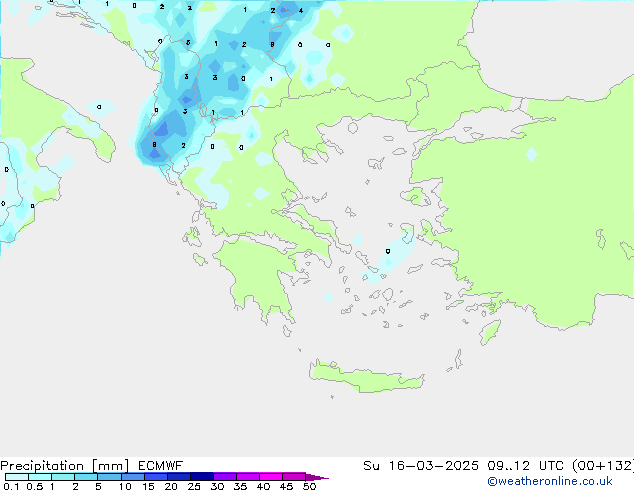Click the '10' legend scale label
634x490 pixels.
click(x=125, y=486)
